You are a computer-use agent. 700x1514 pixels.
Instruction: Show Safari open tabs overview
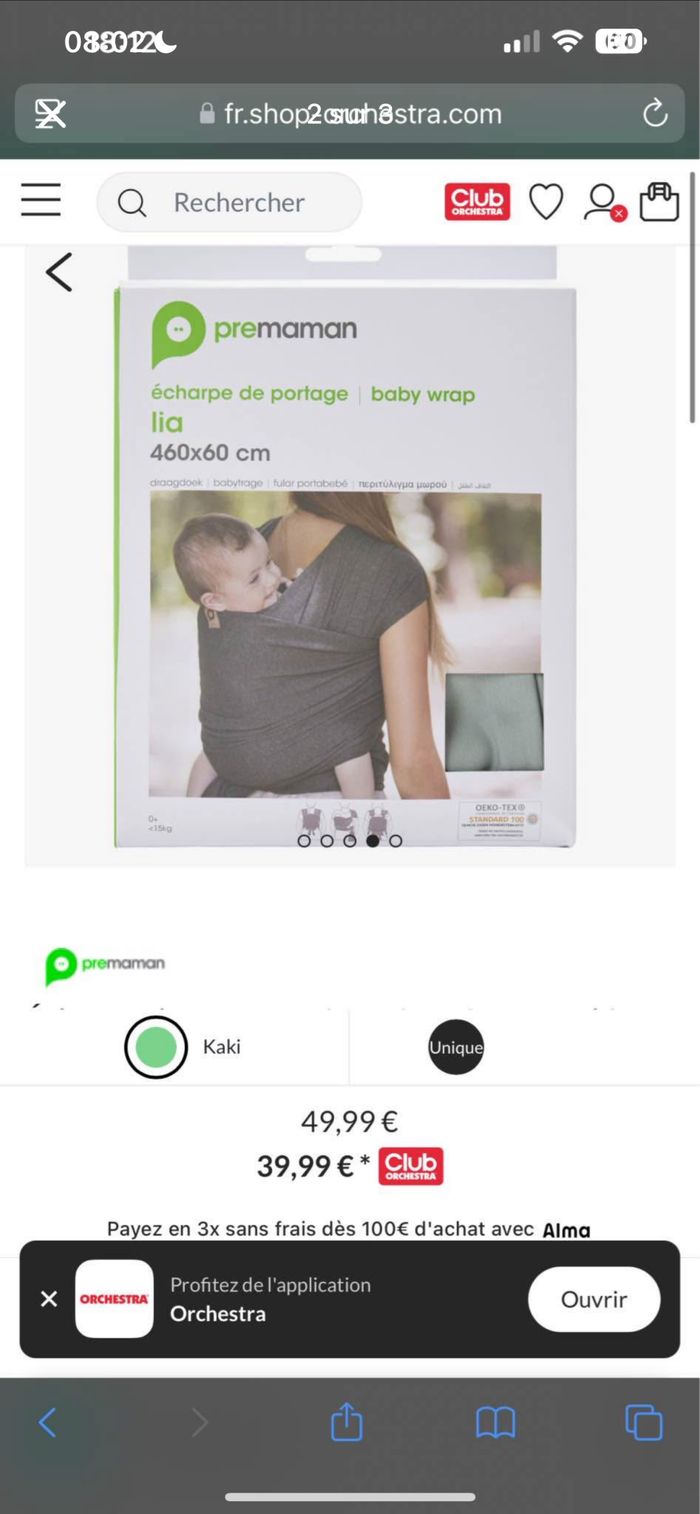644,1422
